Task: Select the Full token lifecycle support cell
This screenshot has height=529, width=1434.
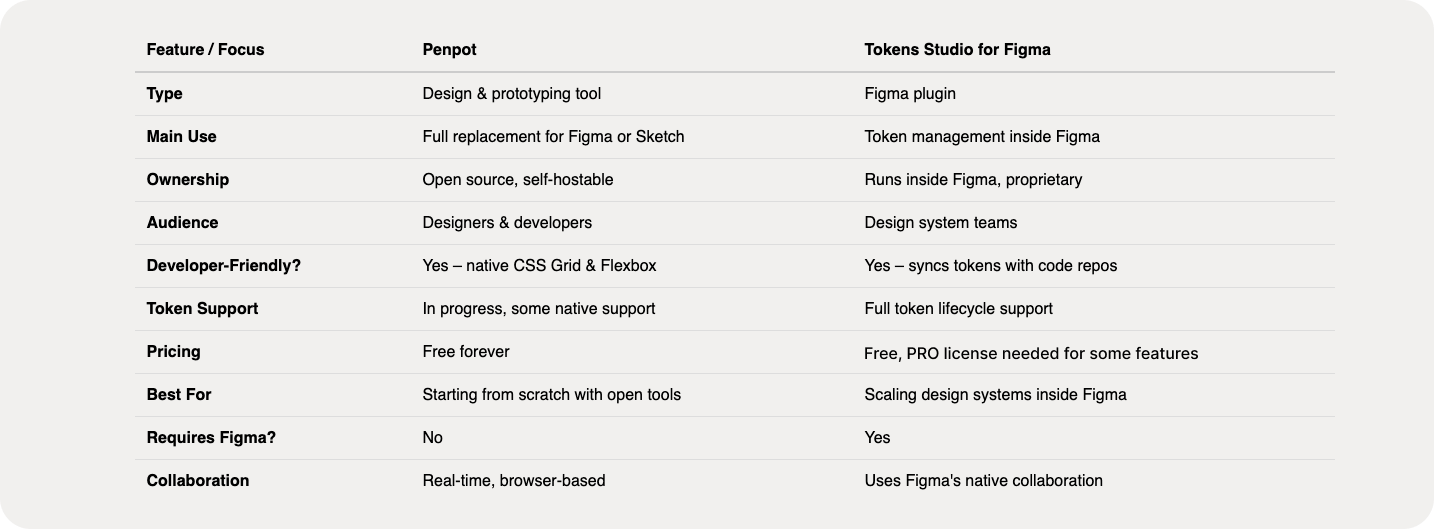Action: 958,309
